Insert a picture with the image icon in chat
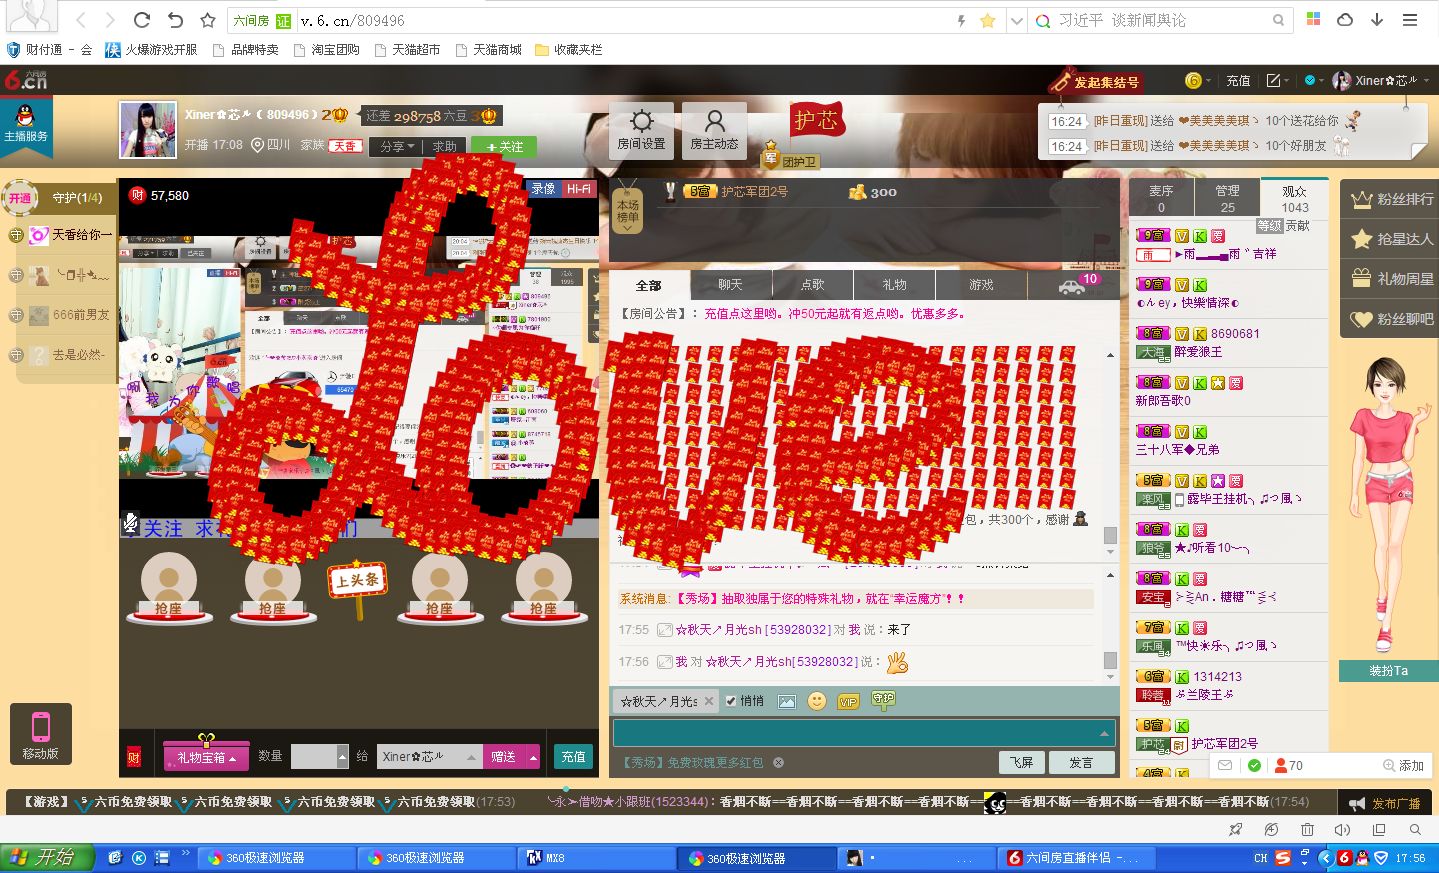This screenshot has height=873, width=1439. [x=787, y=702]
